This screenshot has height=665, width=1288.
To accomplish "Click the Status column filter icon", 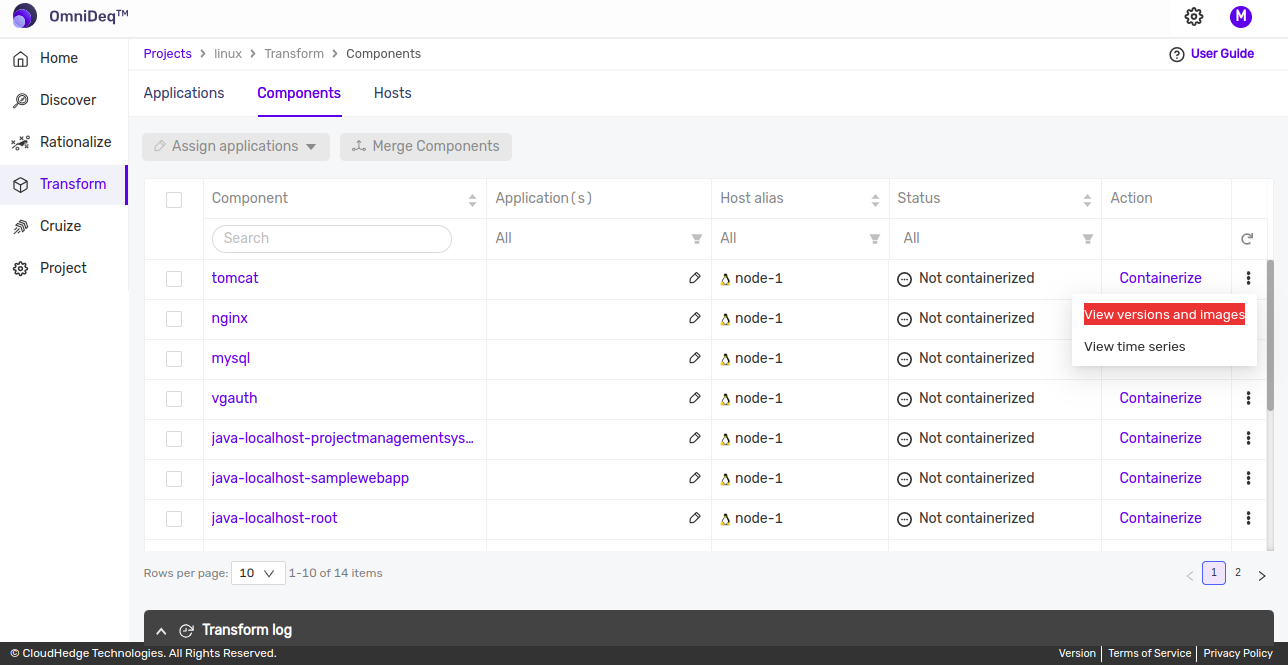I will coord(1087,239).
